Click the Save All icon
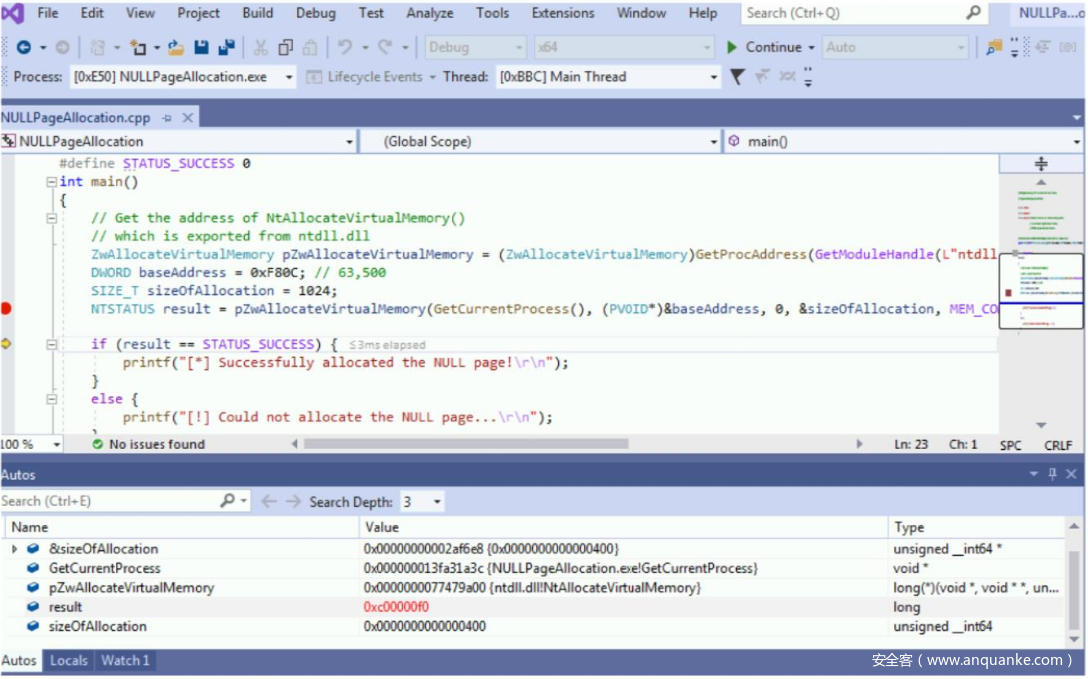 [x=226, y=47]
